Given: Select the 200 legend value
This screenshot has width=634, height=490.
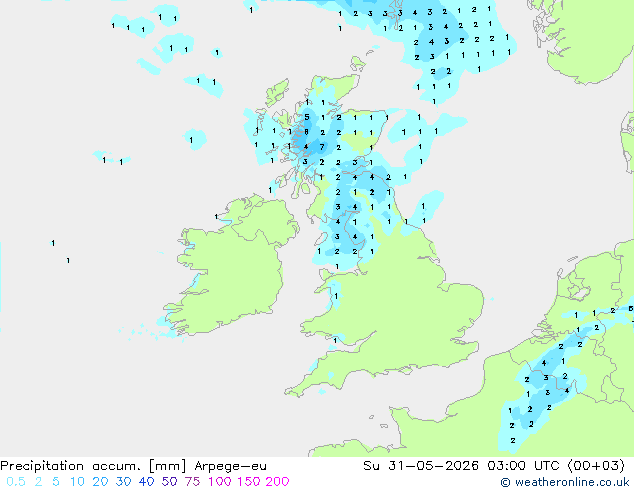Looking at the screenshot, I should (277, 482).
